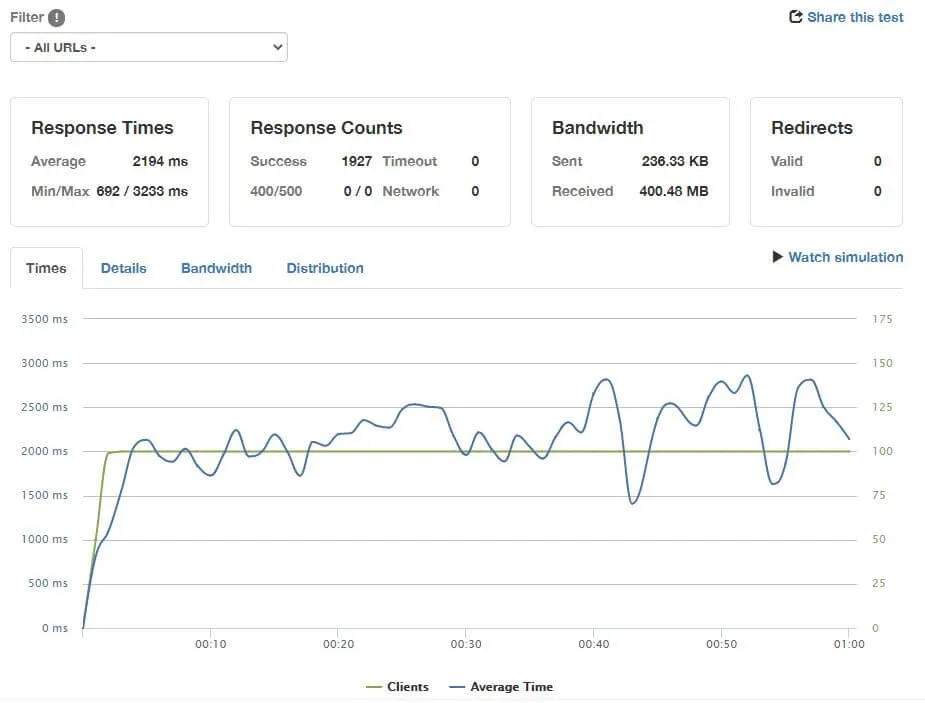Click the Timeout label in Response Counts
This screenshot has width=925, height=703.
[409, 161]
